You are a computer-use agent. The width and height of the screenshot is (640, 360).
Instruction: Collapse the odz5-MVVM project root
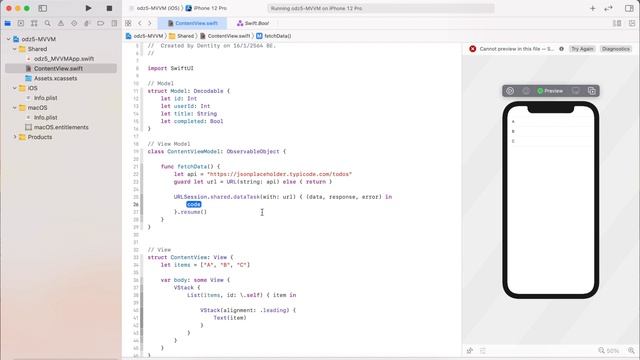(8, 39)
